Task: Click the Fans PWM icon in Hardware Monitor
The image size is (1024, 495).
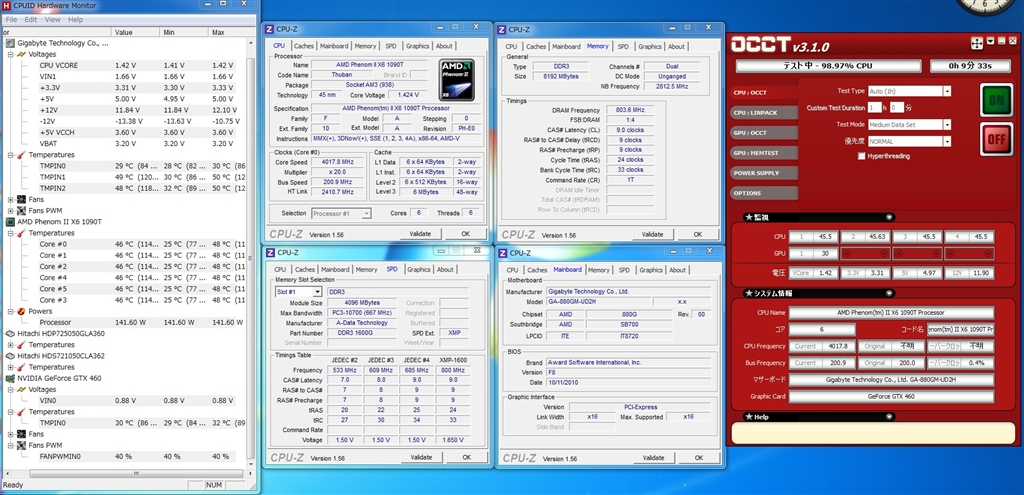Action: tap(21, 210)
